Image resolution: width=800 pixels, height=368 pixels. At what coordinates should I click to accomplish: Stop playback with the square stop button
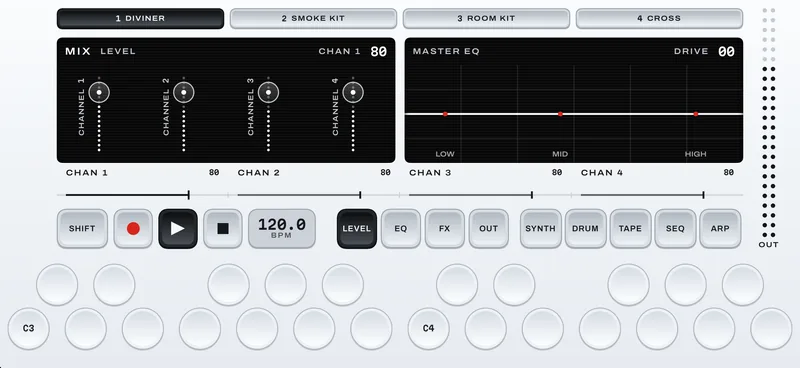point(222,229)
